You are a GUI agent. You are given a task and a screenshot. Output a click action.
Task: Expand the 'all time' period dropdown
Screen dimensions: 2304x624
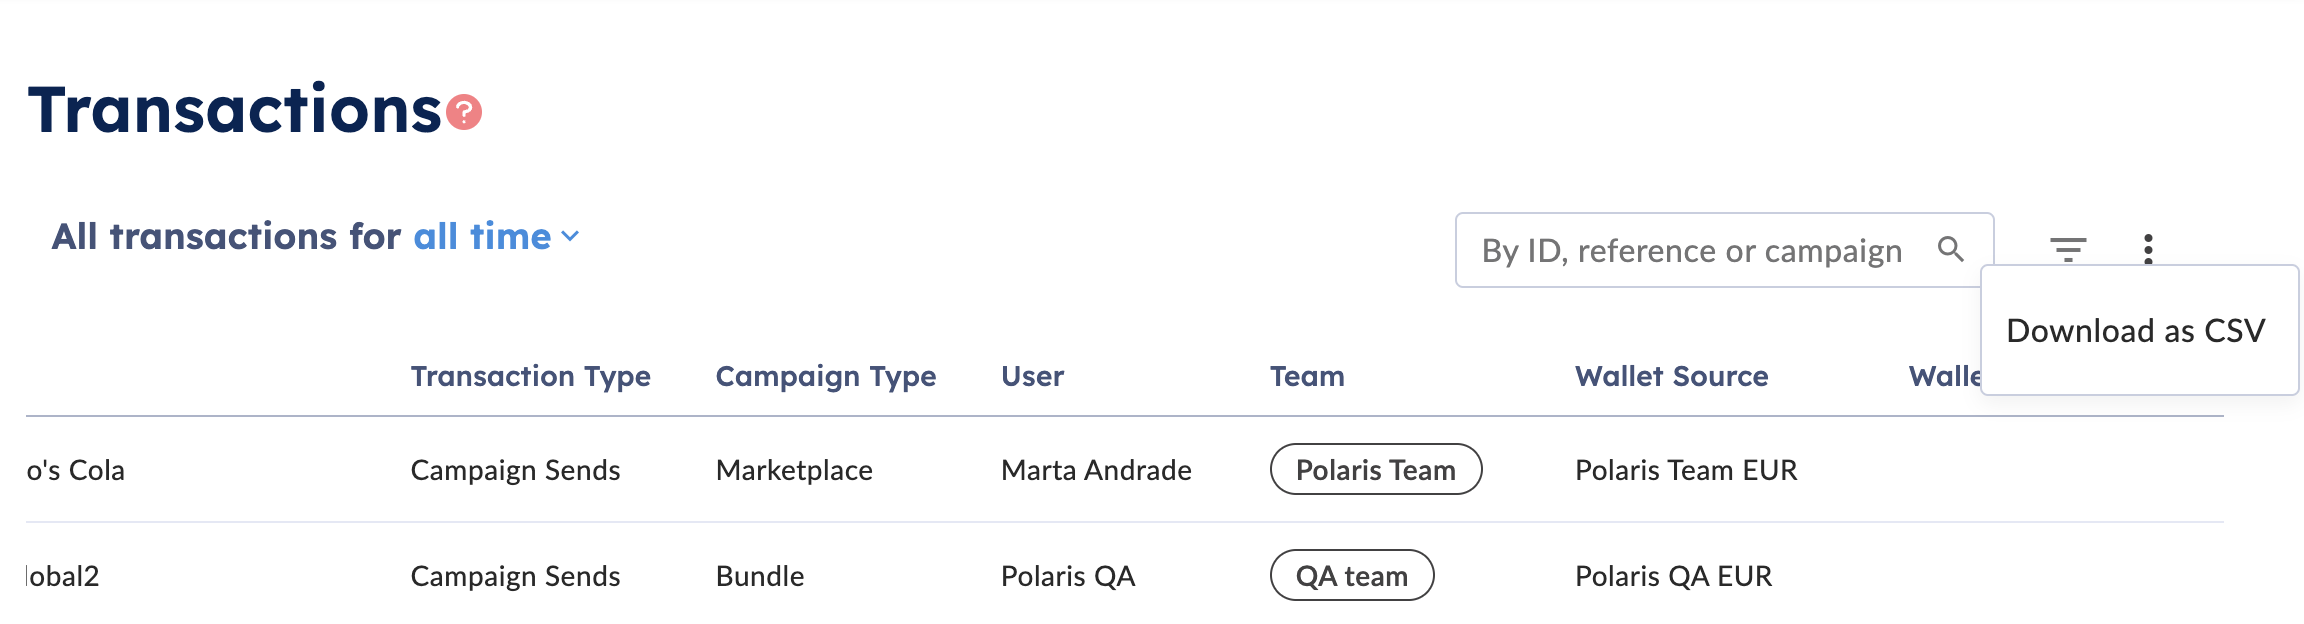point(483,237)
